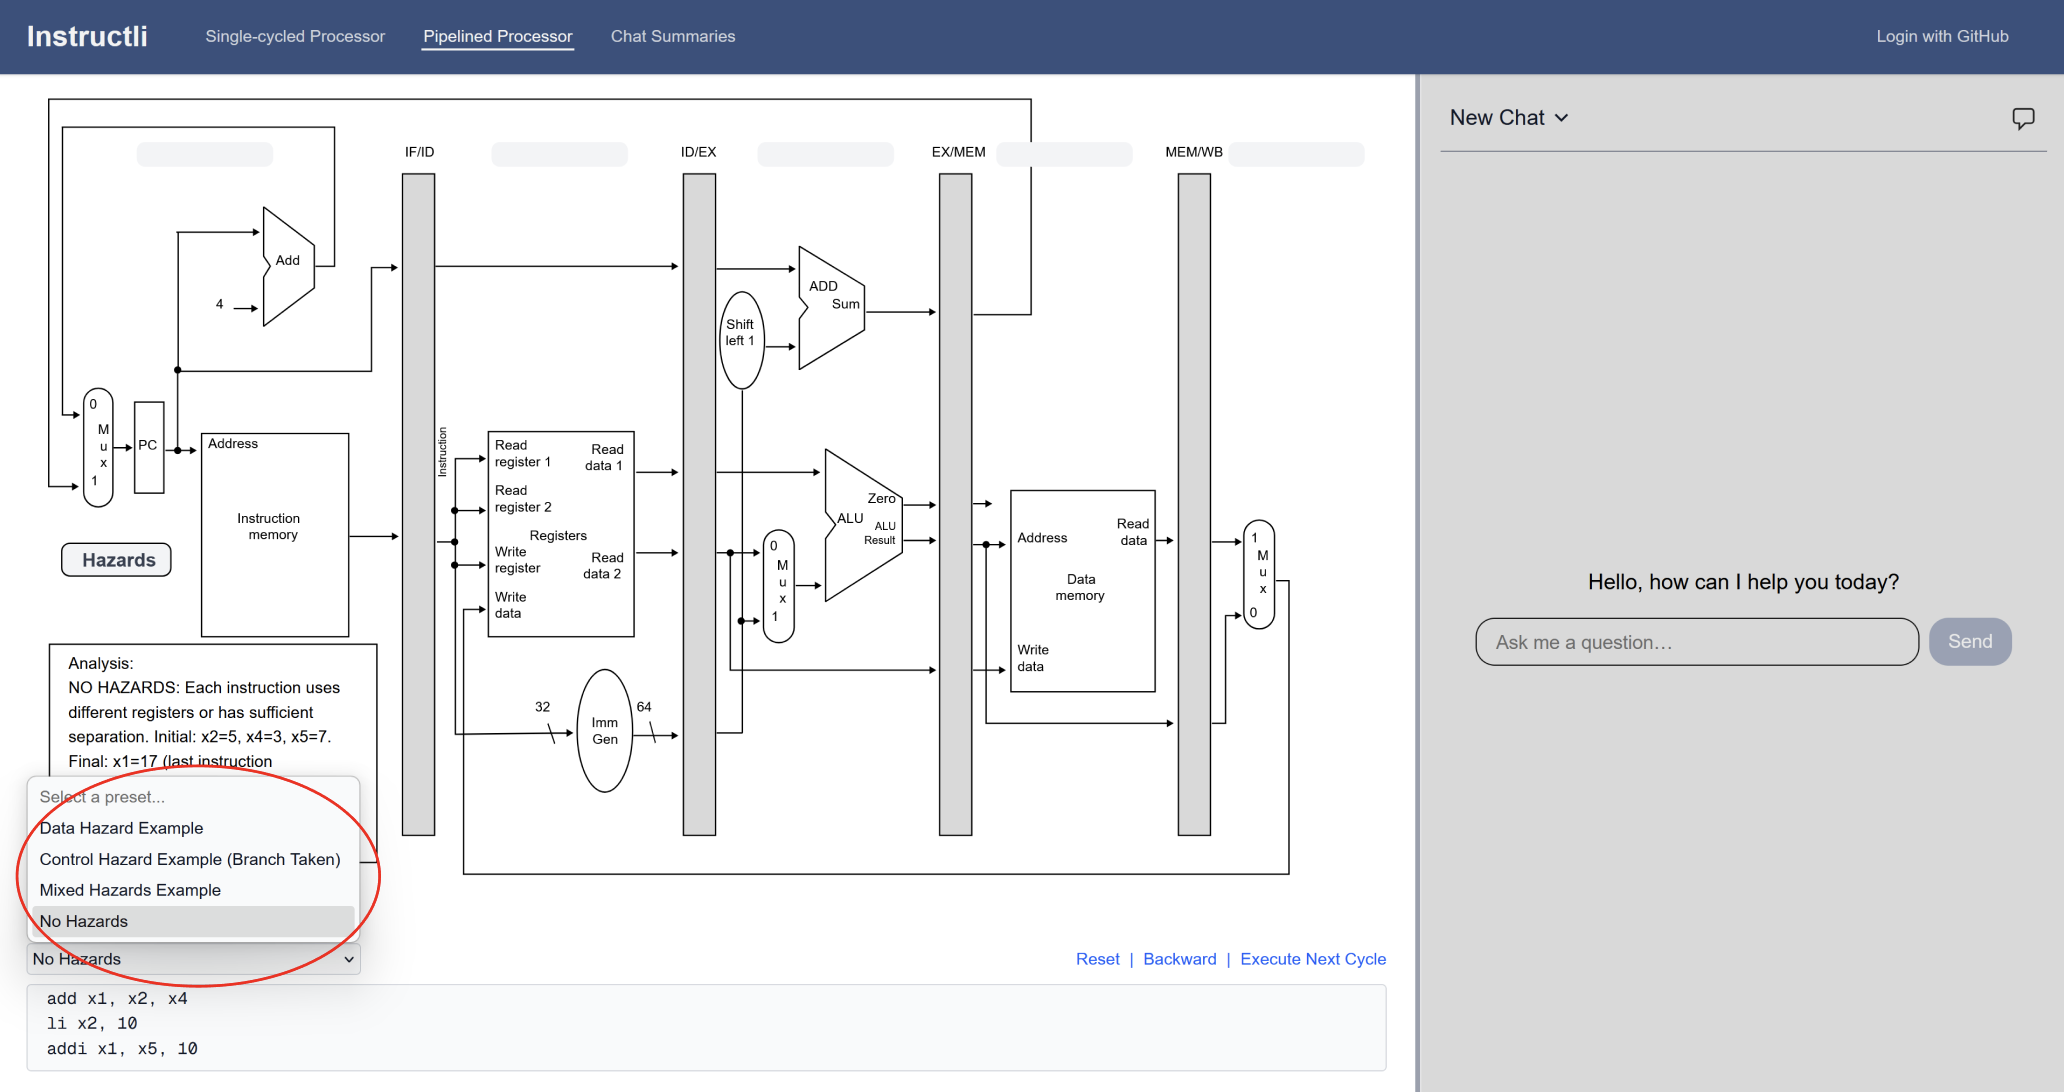Click the write-back Mux after MEM/WB
This screenshot has height=1092, width=2064.
tap(1259, 574)
